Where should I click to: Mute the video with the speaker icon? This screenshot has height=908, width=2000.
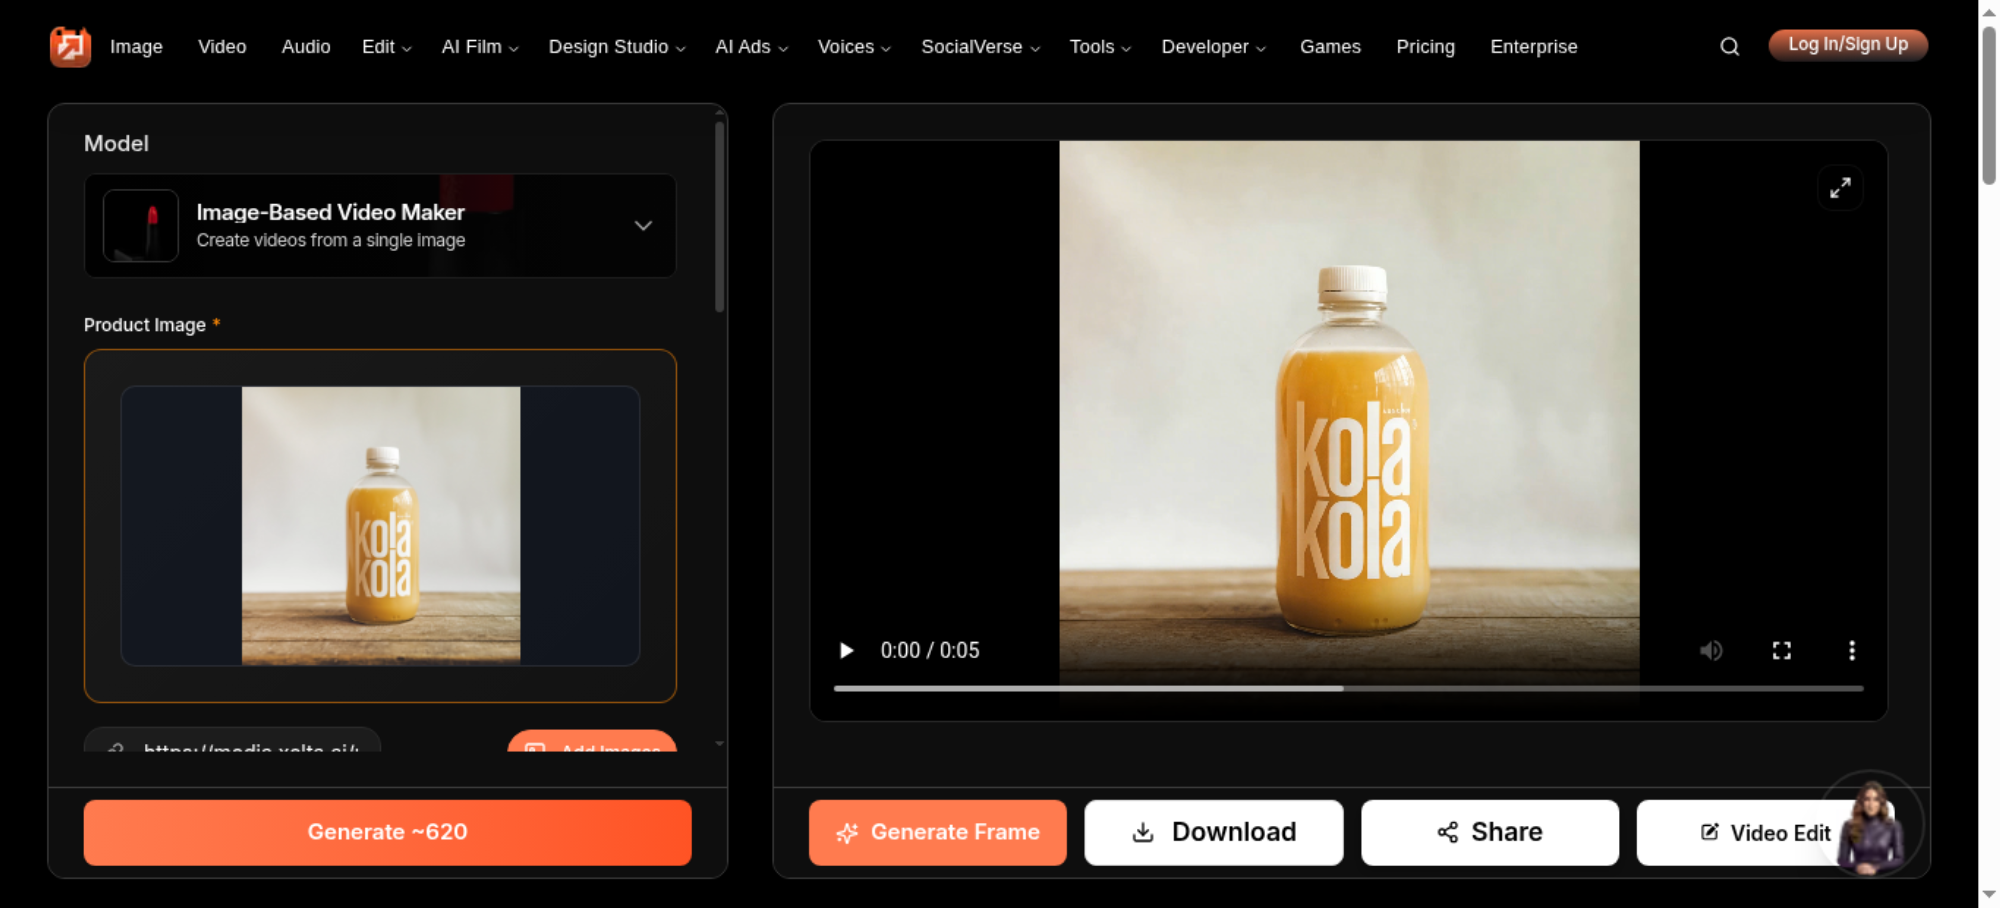pos(1711,651)
